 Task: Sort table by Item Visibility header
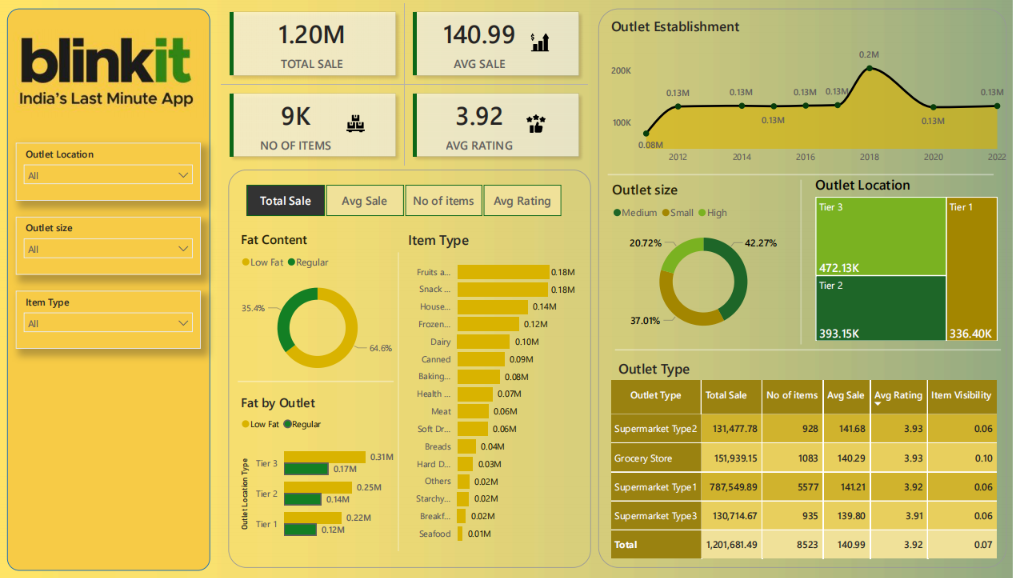pos(961,396)
